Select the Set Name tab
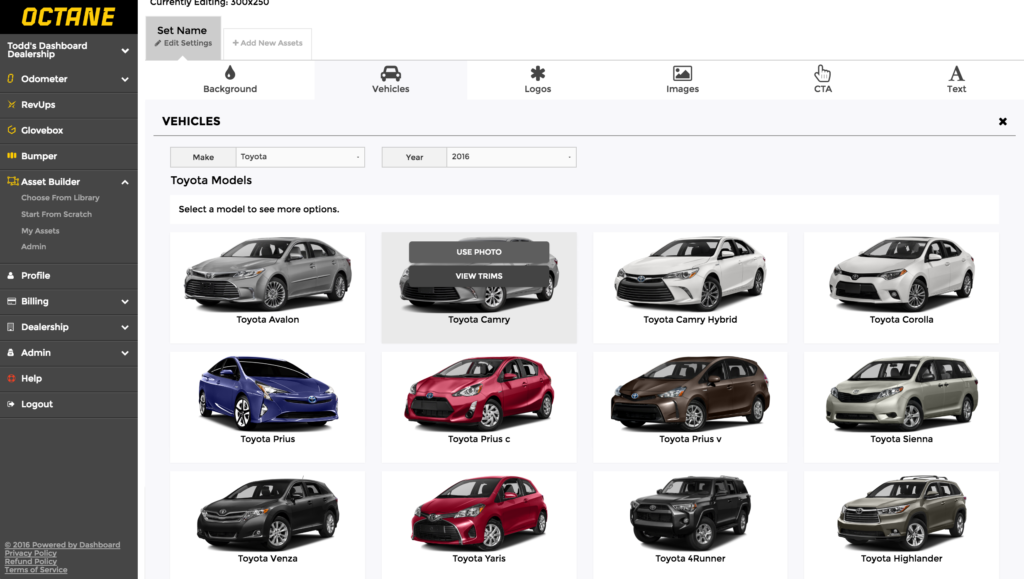This screenshot has width=1024, height=579. [x=183, y=38]
